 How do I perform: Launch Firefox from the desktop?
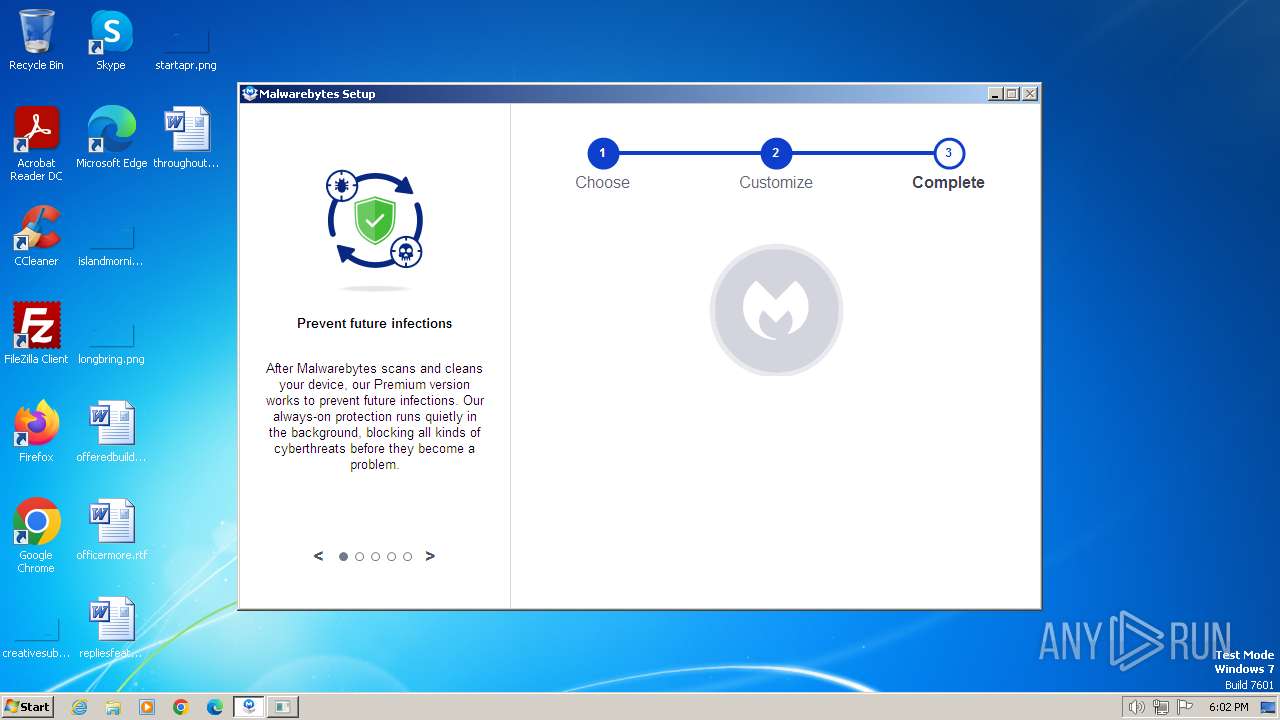[x=36, y=432]
